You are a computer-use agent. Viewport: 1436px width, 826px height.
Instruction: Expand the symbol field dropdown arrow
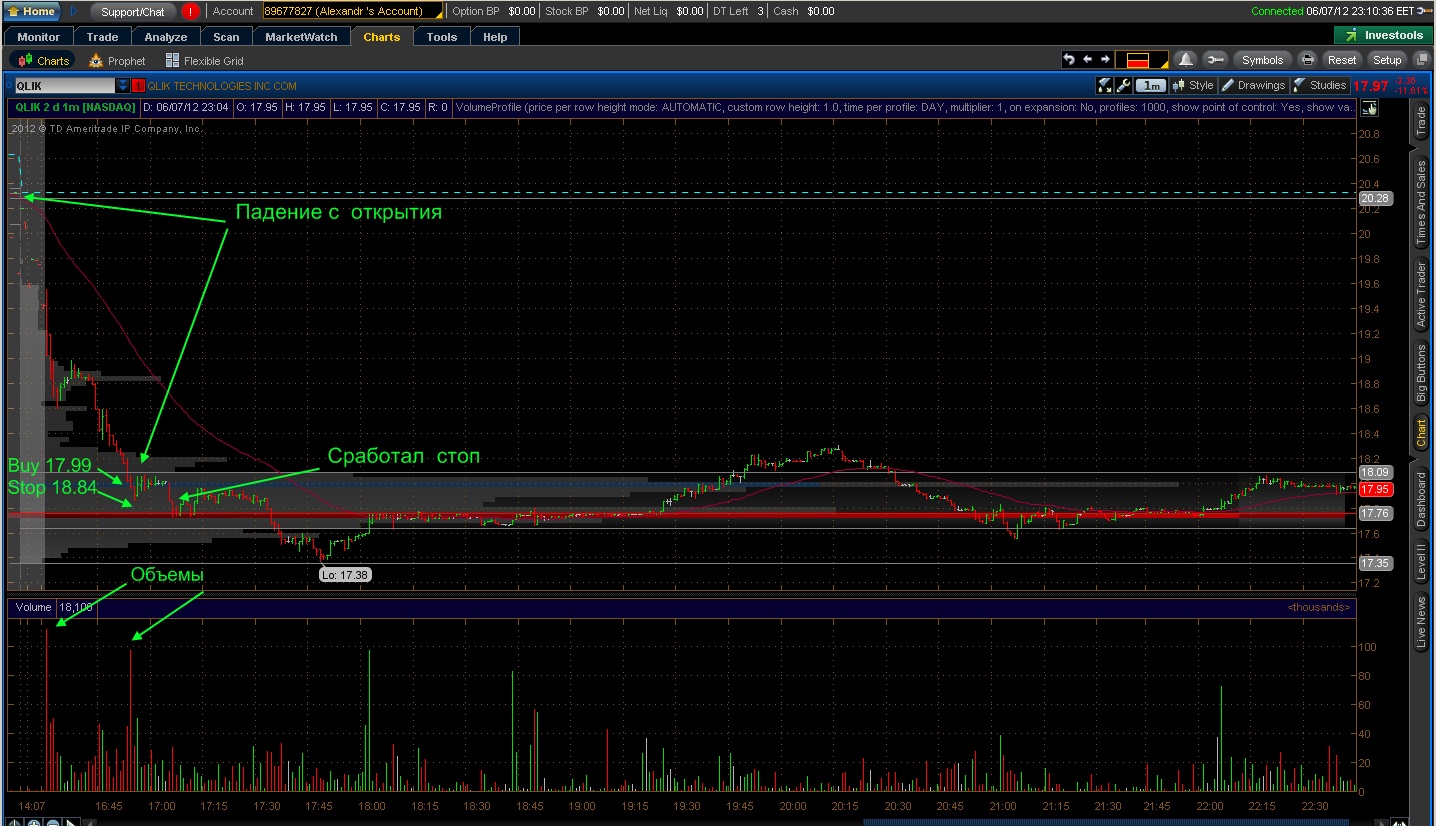[123, 86]
